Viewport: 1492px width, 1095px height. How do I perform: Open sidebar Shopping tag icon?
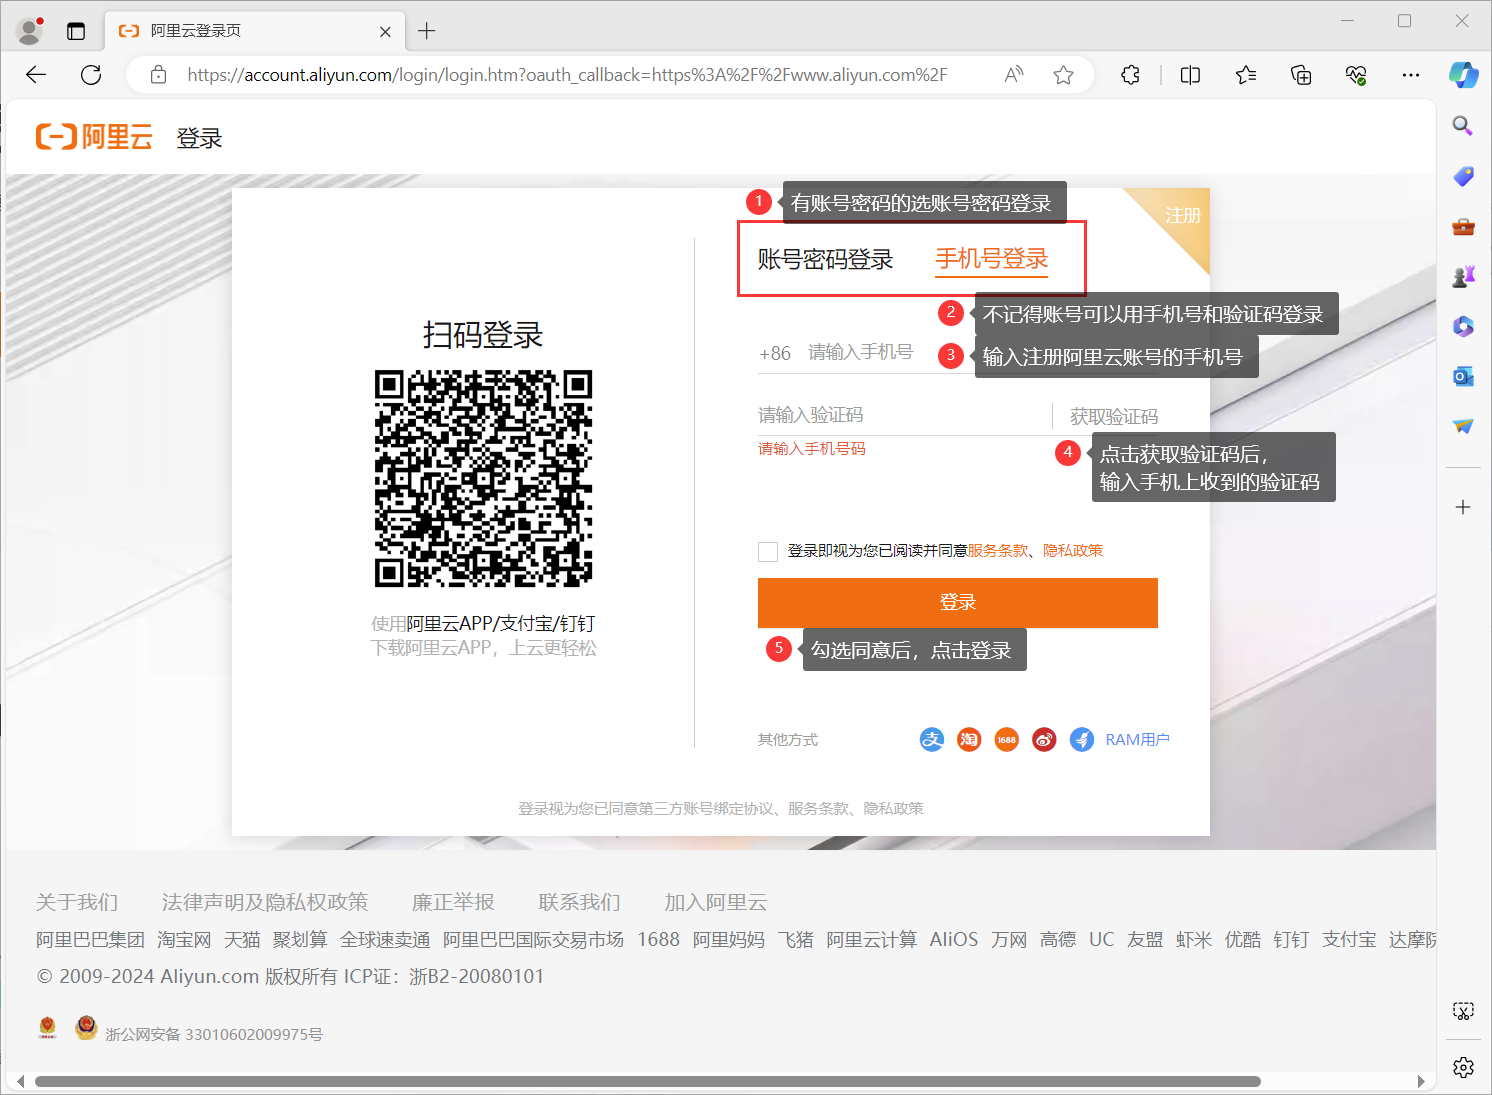coord(1463,176)
